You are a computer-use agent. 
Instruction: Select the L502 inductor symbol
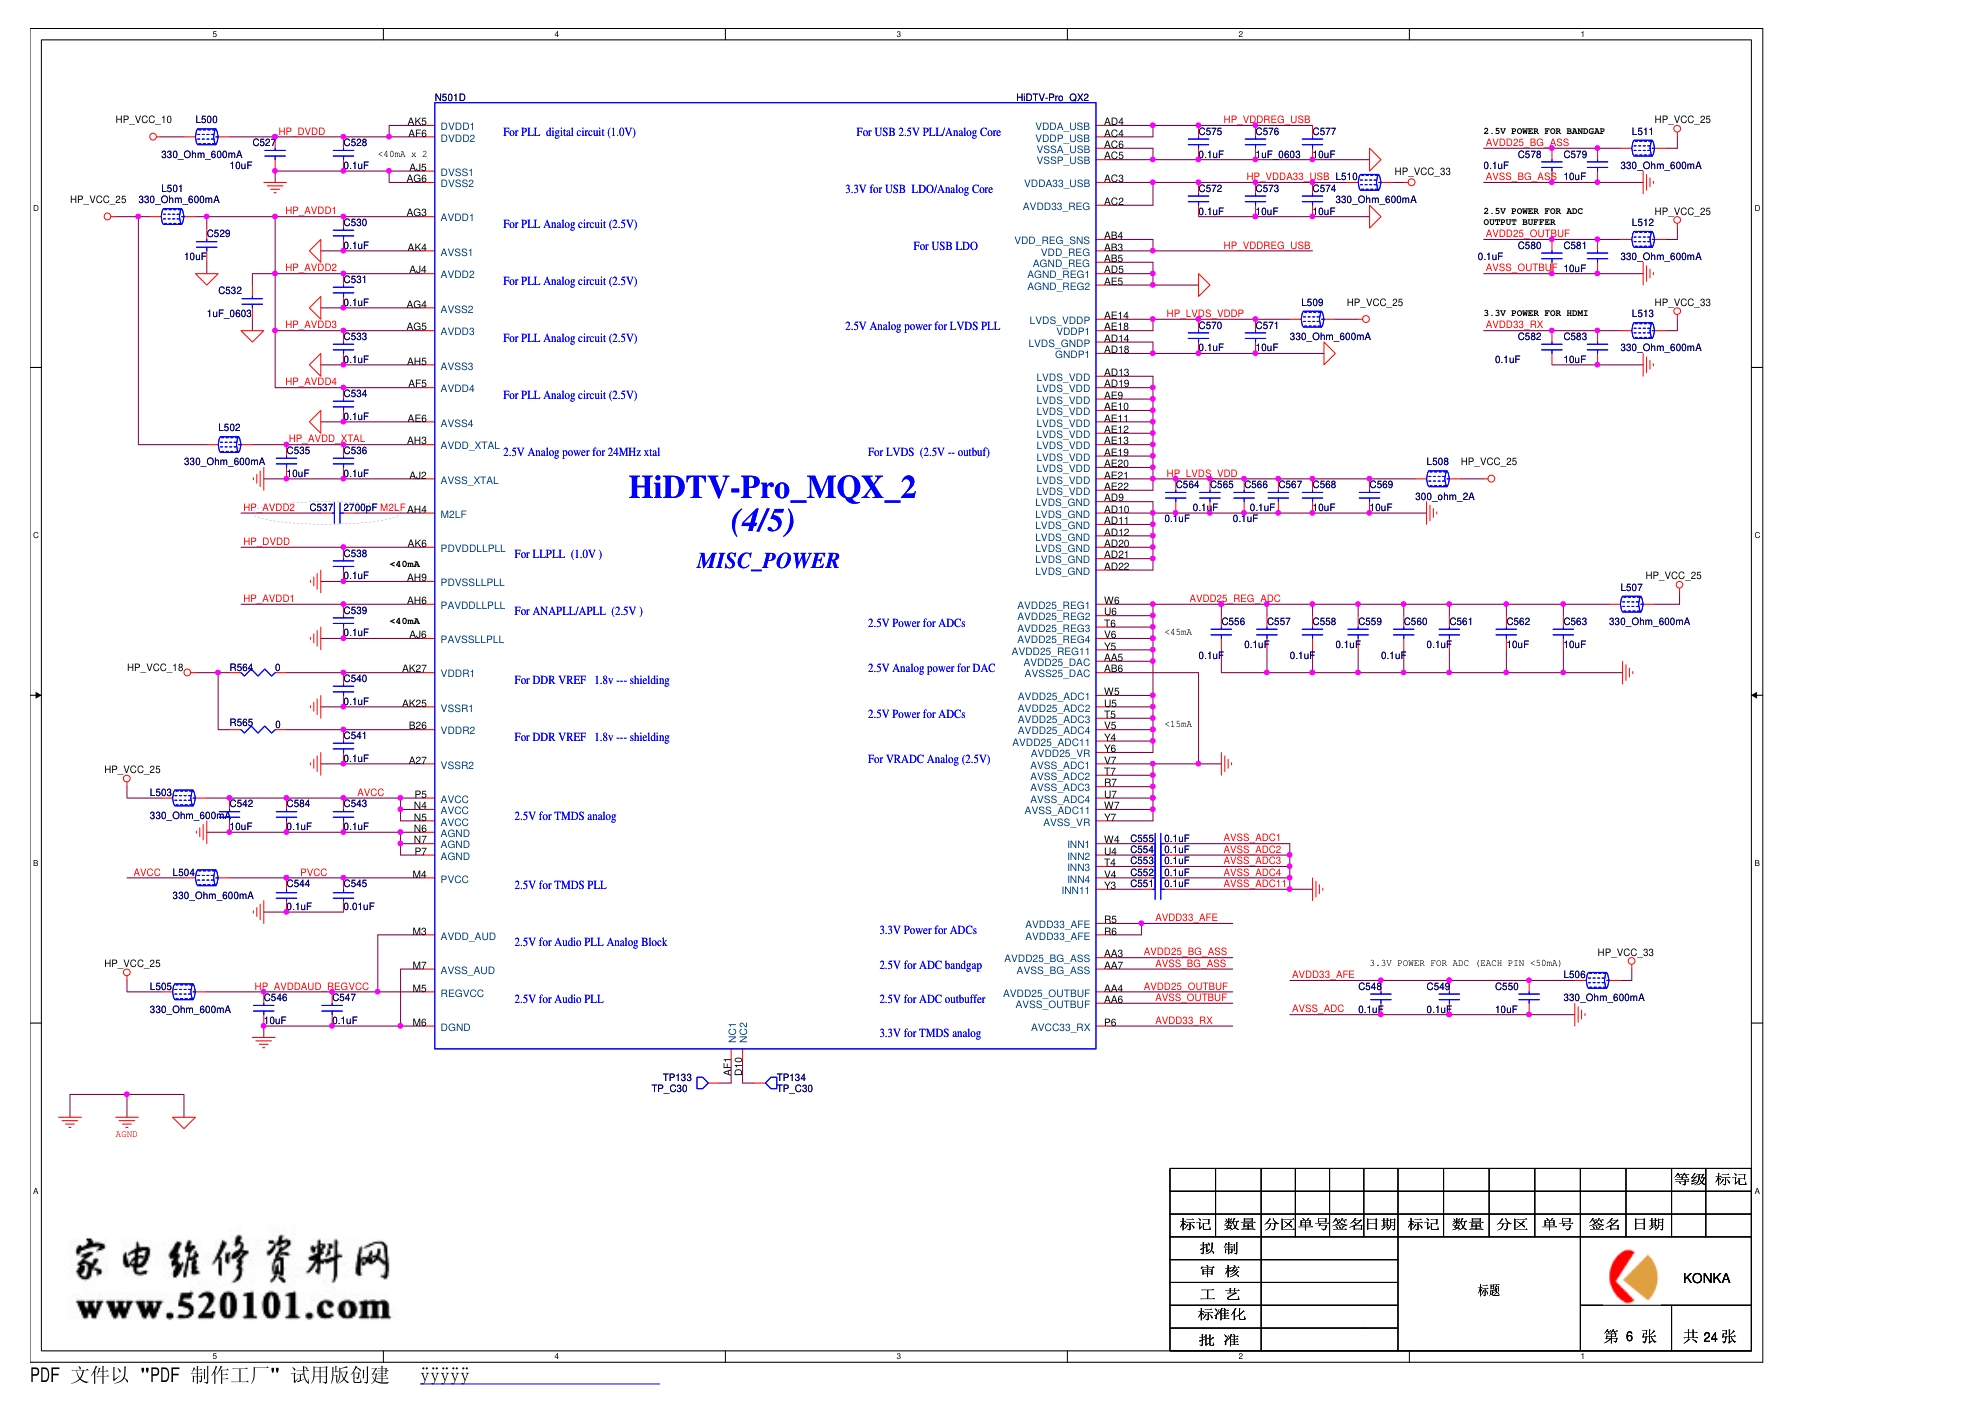tap(230, 444)
